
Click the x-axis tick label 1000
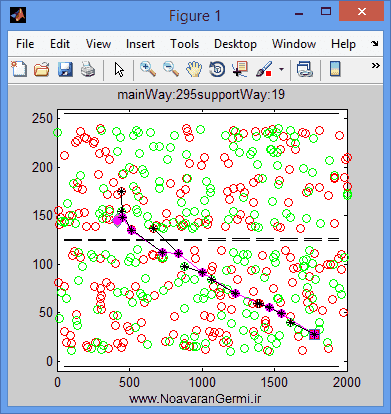(202, 382)
